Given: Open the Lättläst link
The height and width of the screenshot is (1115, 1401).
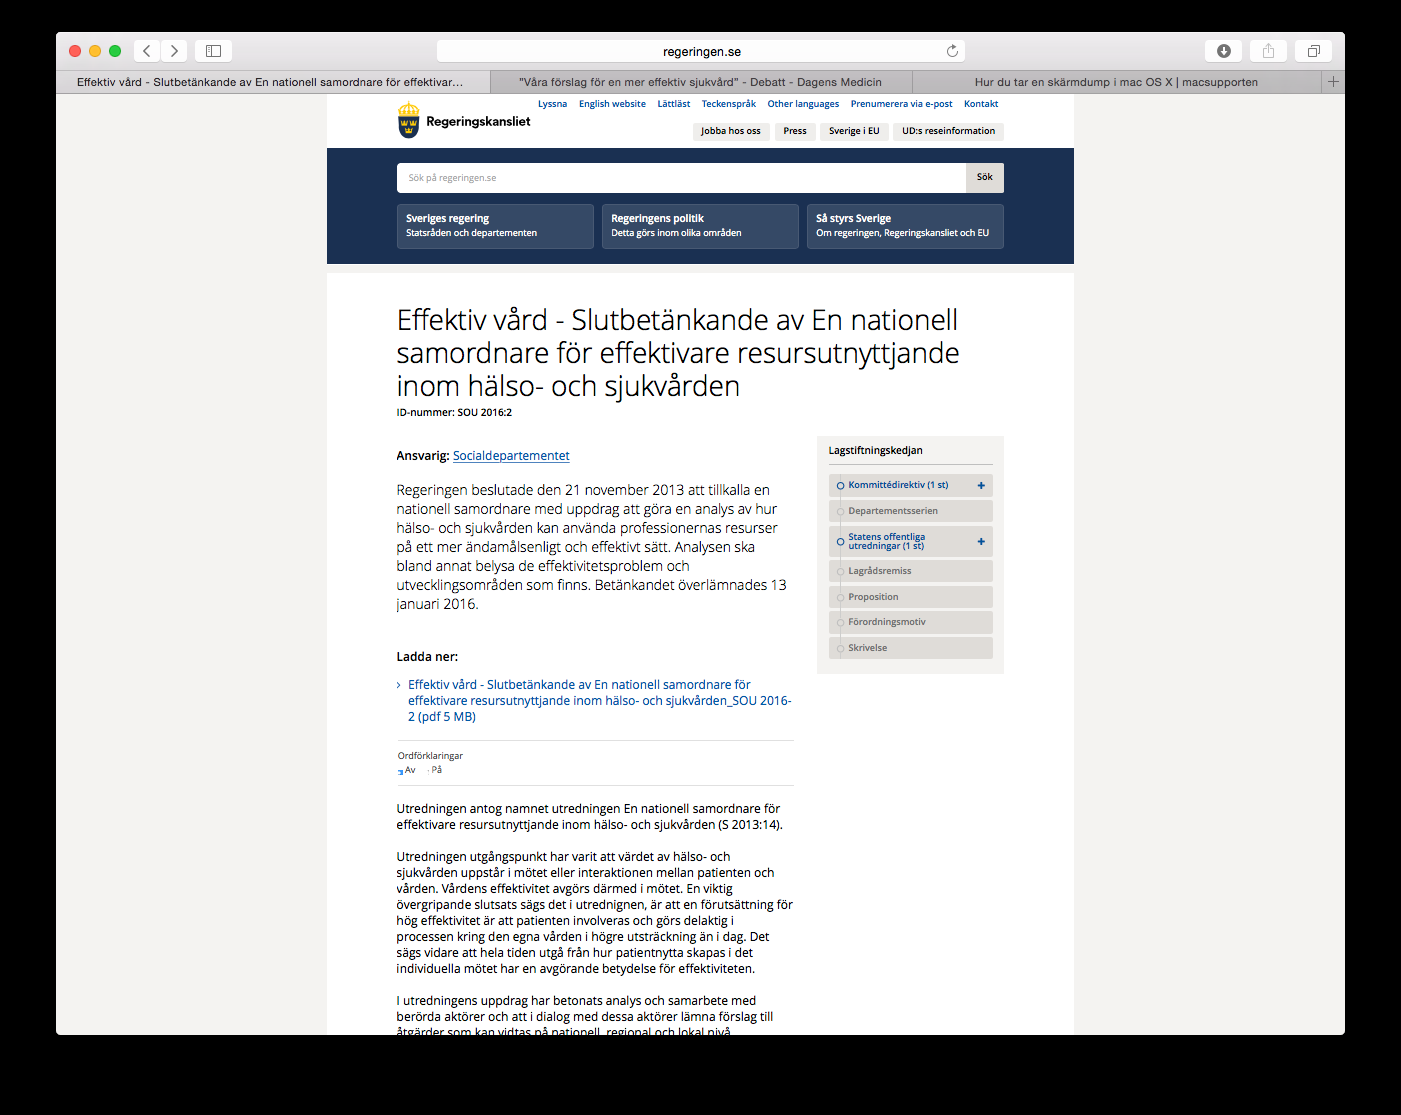Looking at the screenshot, I should click(673, 104).
